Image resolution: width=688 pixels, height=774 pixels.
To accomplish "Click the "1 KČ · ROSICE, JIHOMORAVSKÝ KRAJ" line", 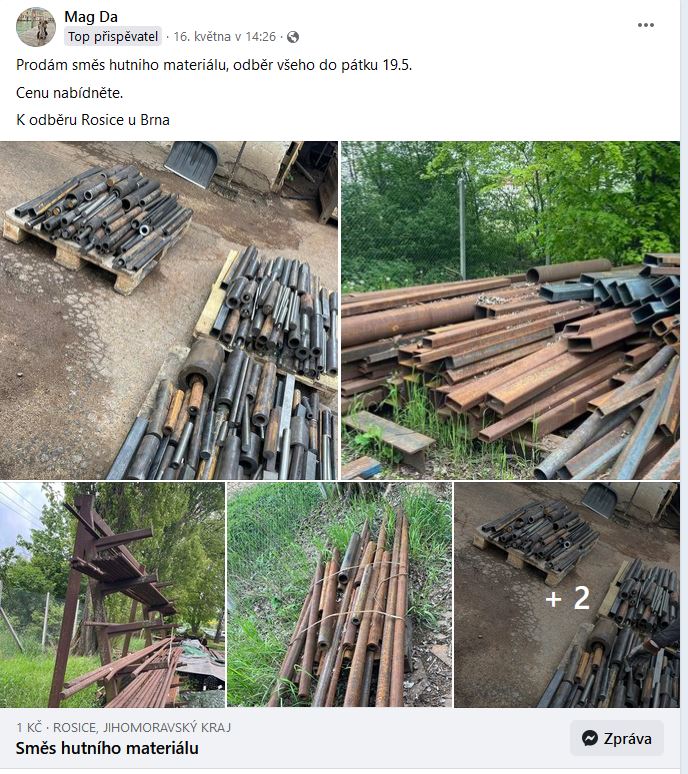I will (123, 727).
